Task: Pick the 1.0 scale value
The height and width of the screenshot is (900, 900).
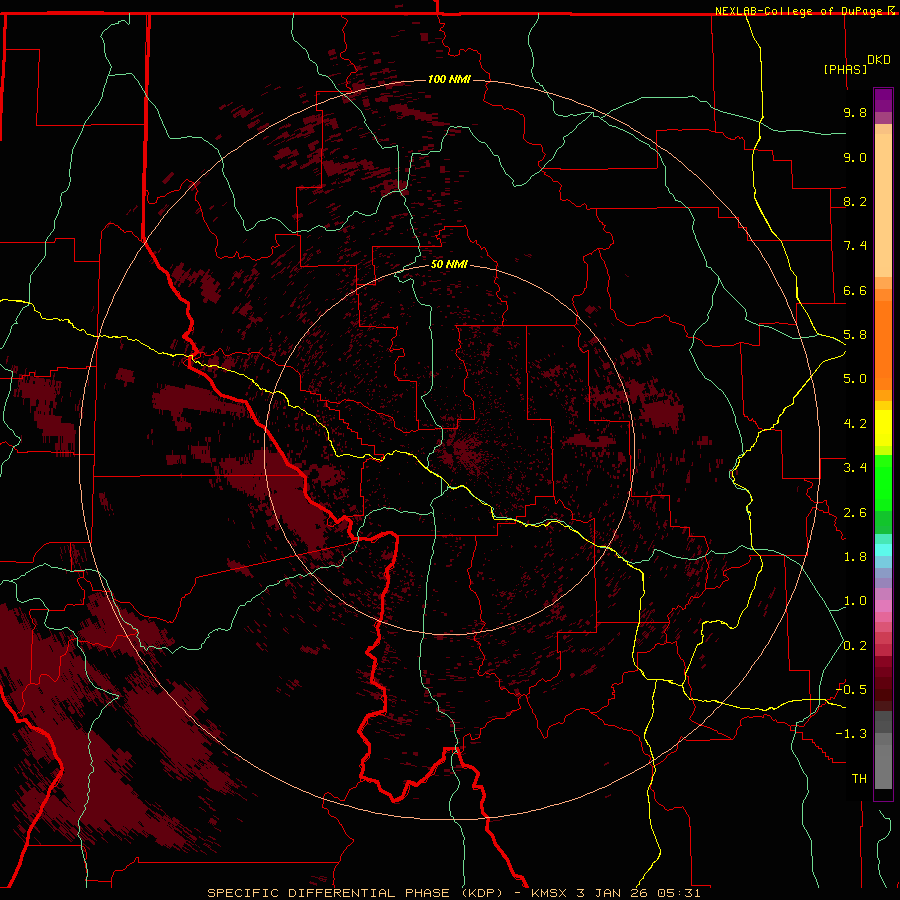Action: pyautogui.click(x=855, y=601)
